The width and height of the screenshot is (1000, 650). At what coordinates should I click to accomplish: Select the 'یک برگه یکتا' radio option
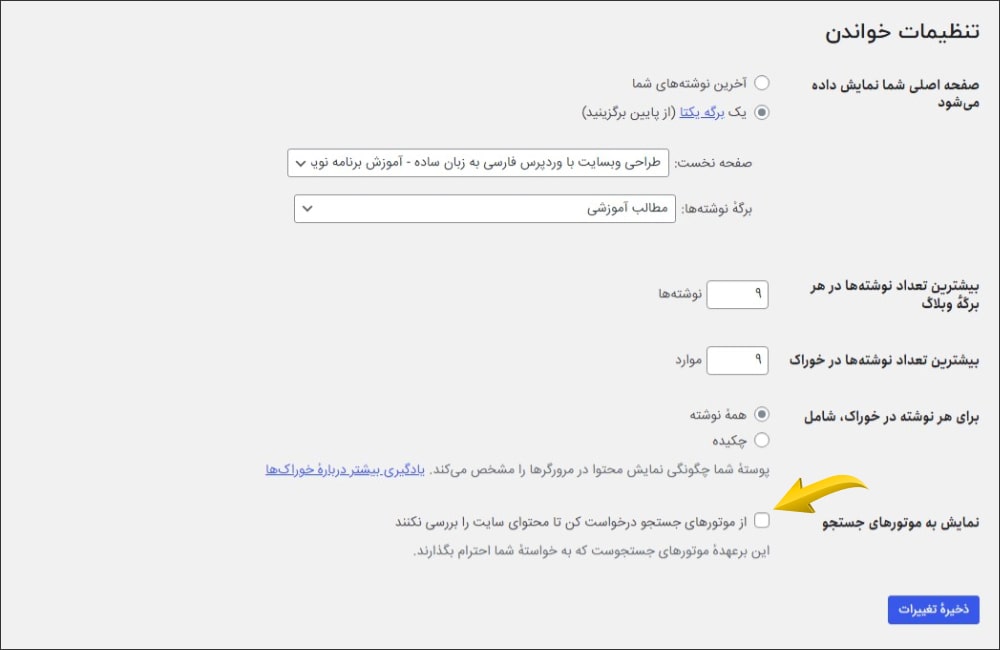(x=761, y=112)
